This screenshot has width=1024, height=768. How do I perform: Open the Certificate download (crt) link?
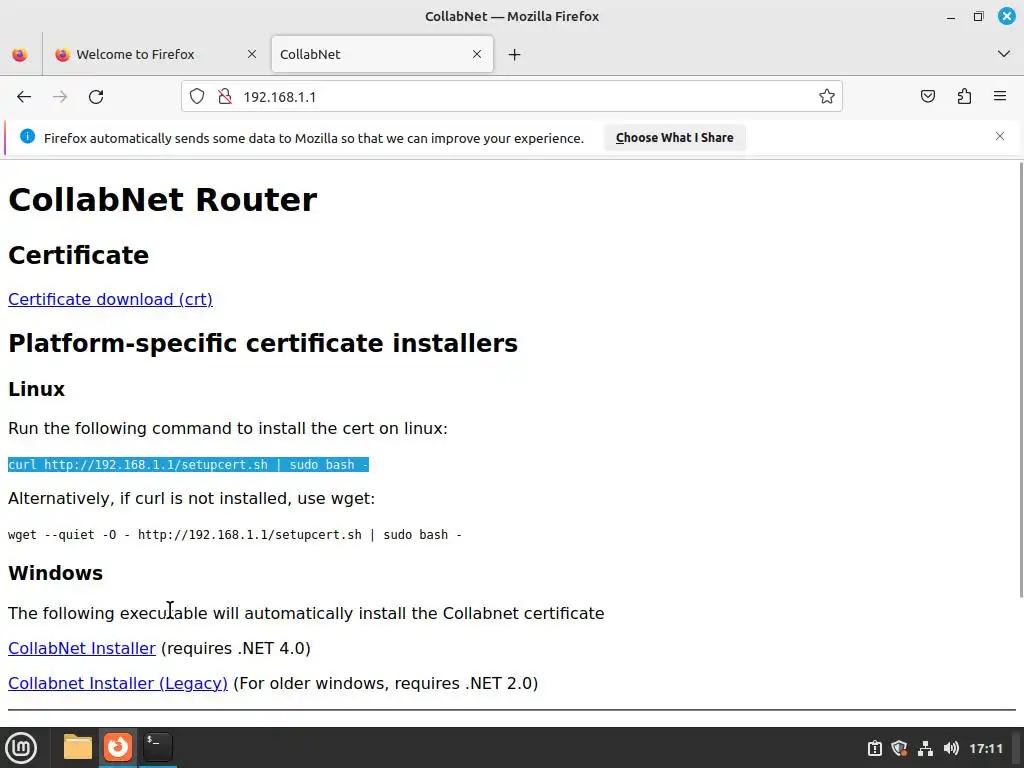click(110, 299)
